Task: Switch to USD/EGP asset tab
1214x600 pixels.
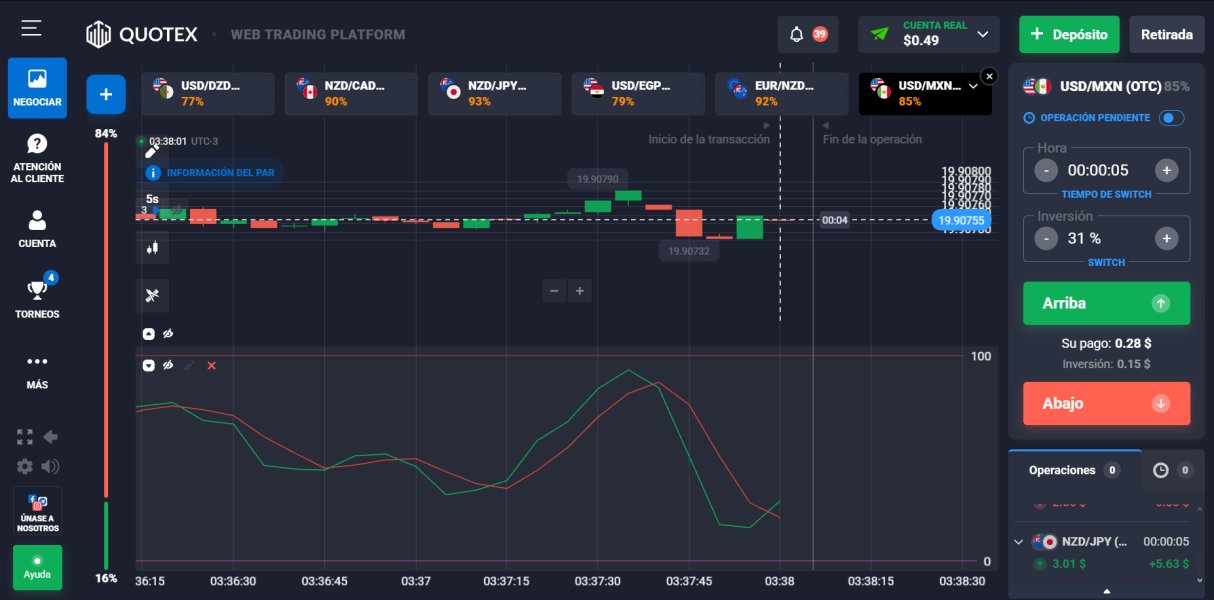Action: 638,93
